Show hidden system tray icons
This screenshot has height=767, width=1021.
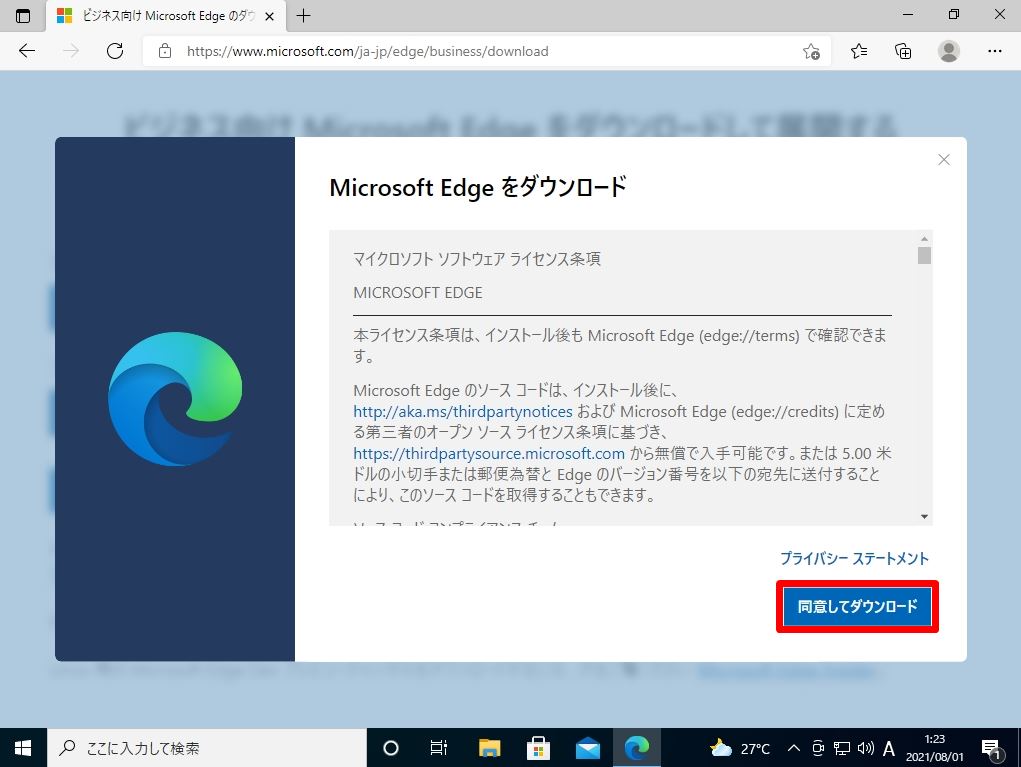point(794,748)
